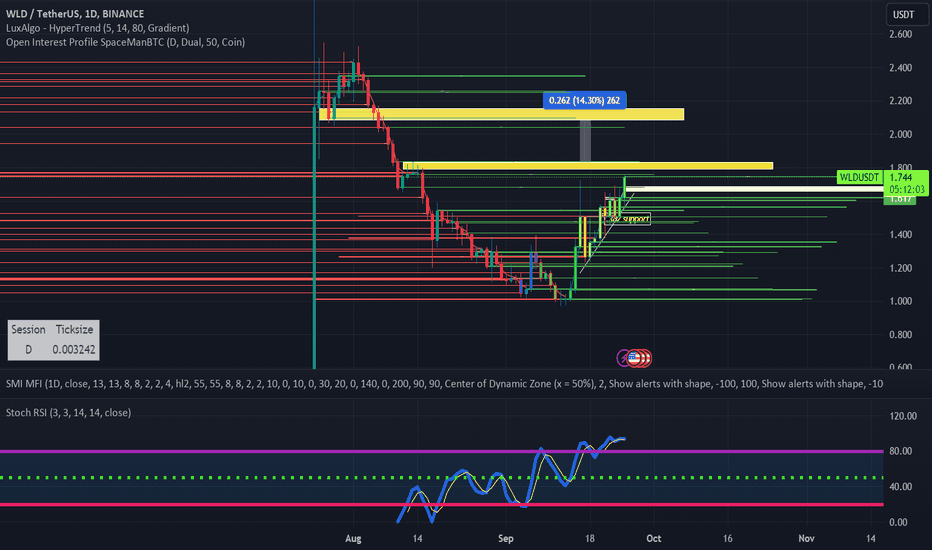Click the 0.800 price axis label

point(900,335)
